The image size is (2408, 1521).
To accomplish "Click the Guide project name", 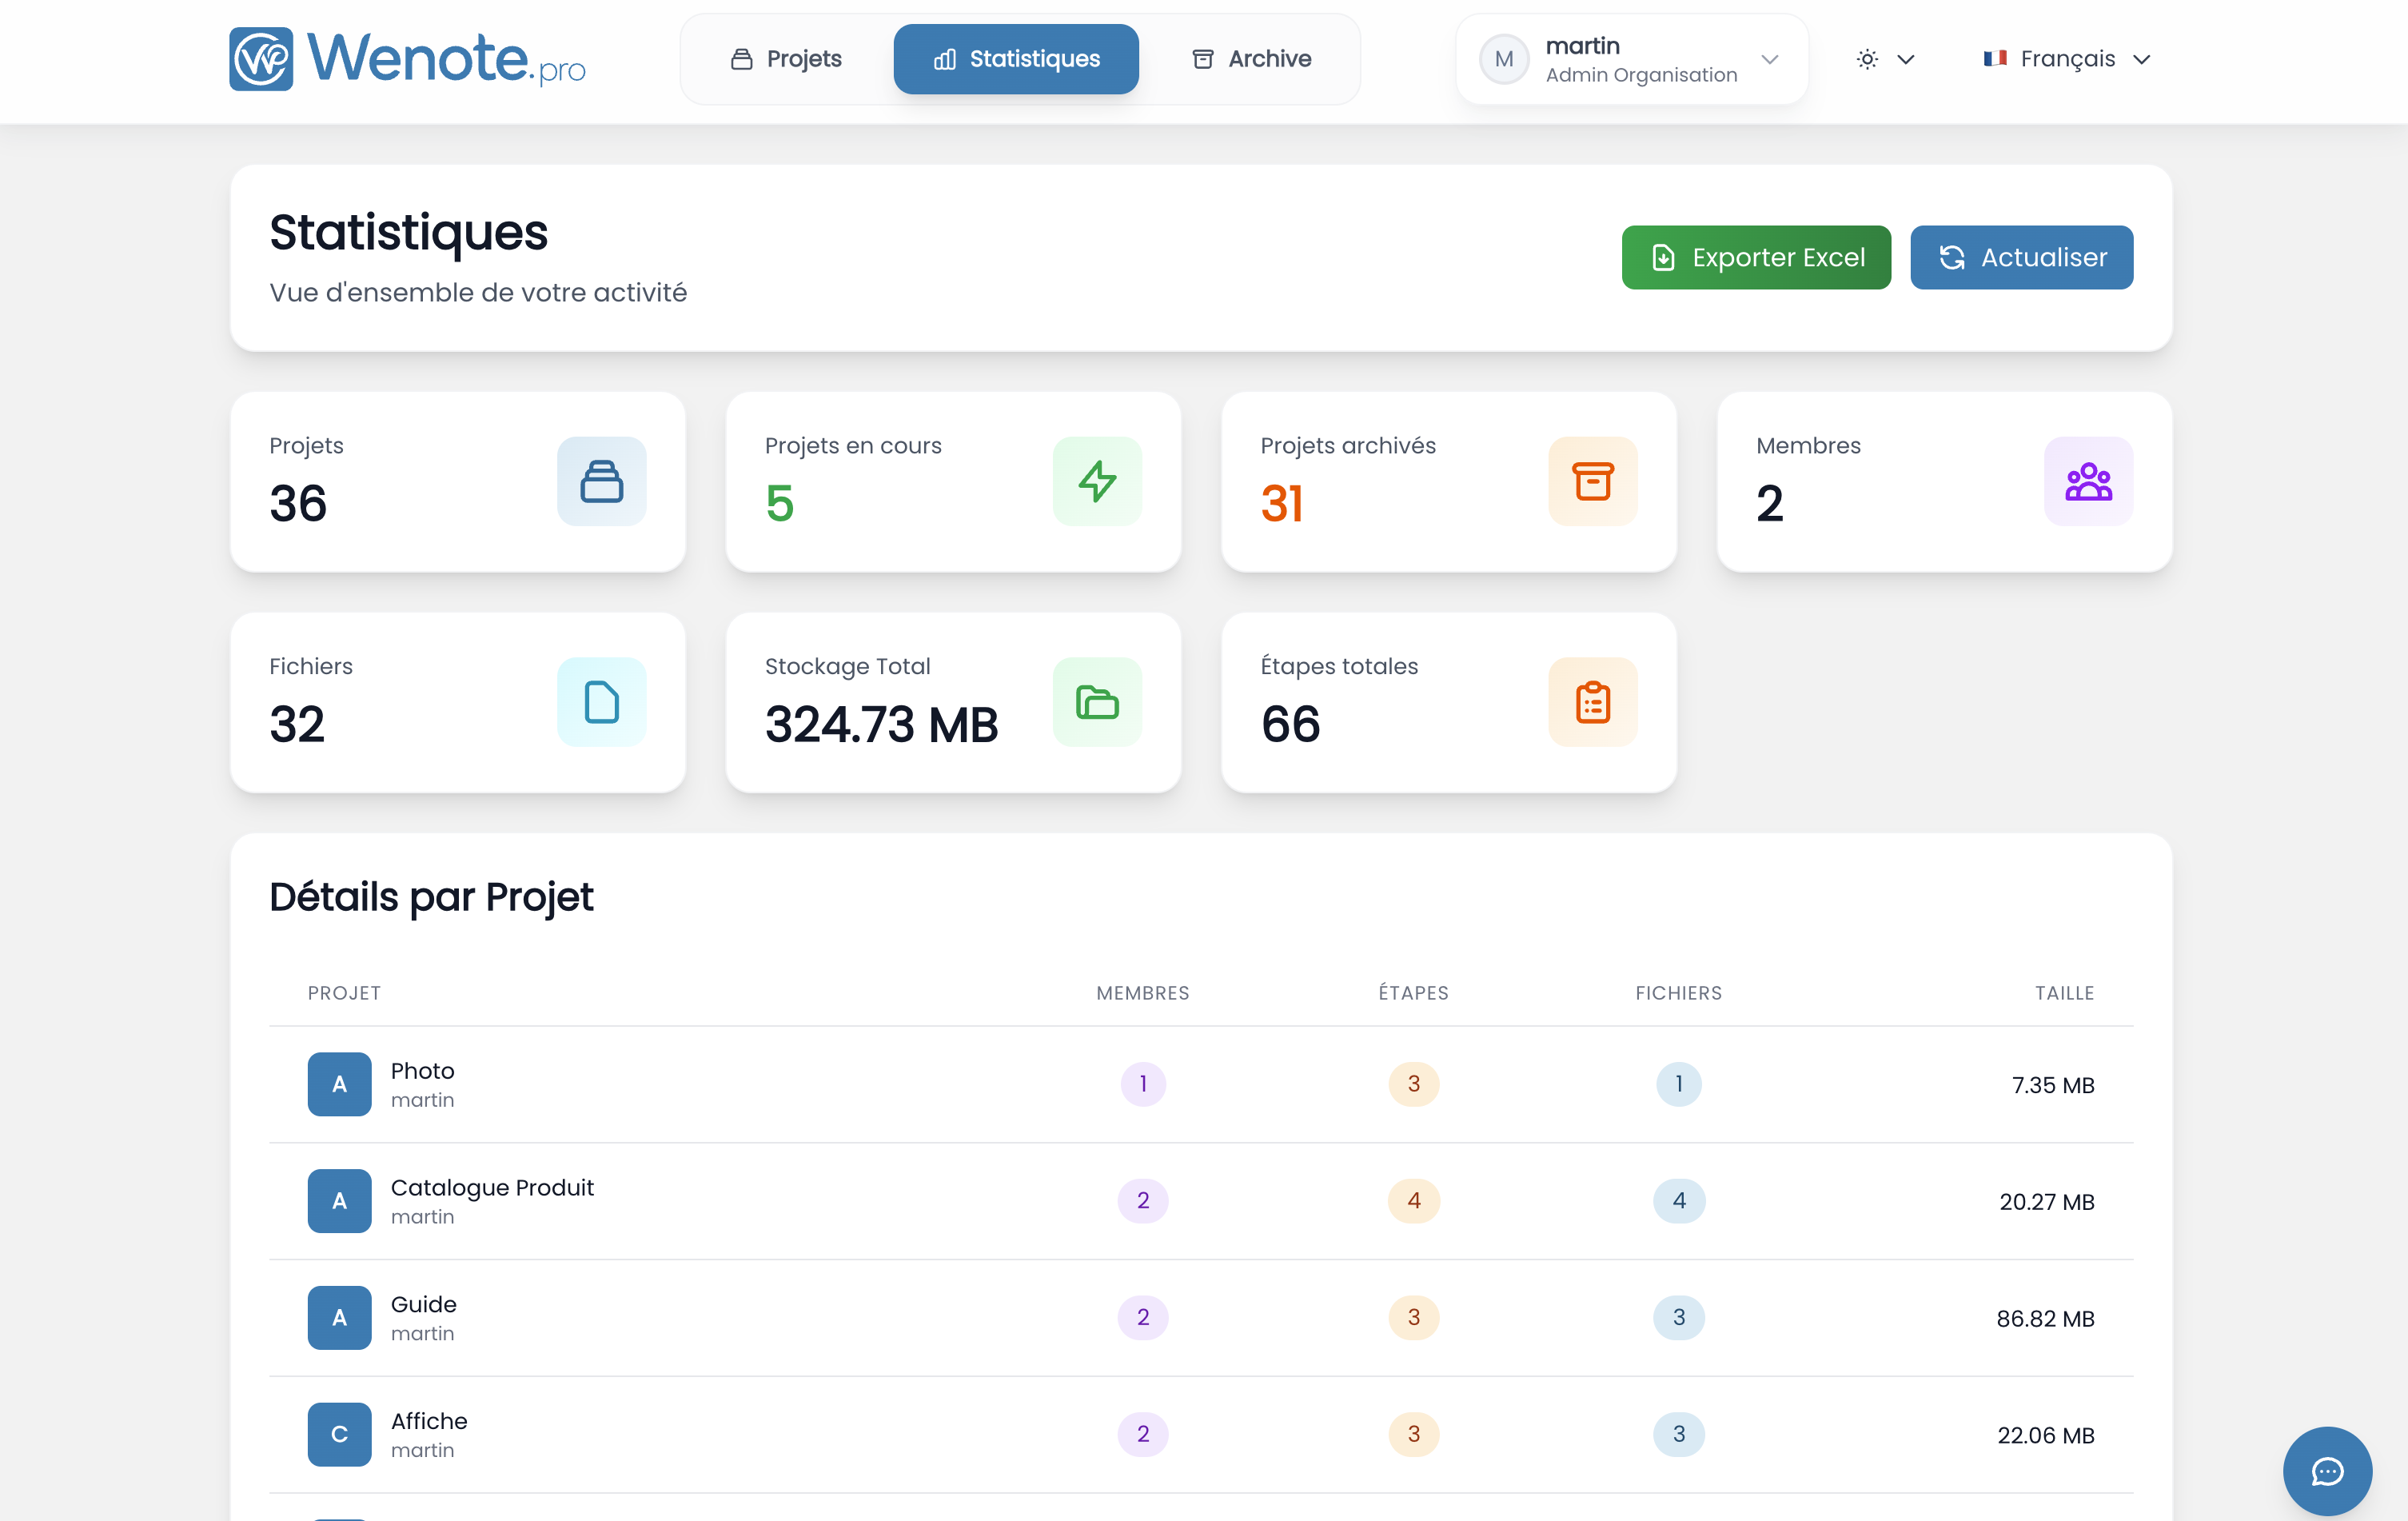I will (423, 1304).
